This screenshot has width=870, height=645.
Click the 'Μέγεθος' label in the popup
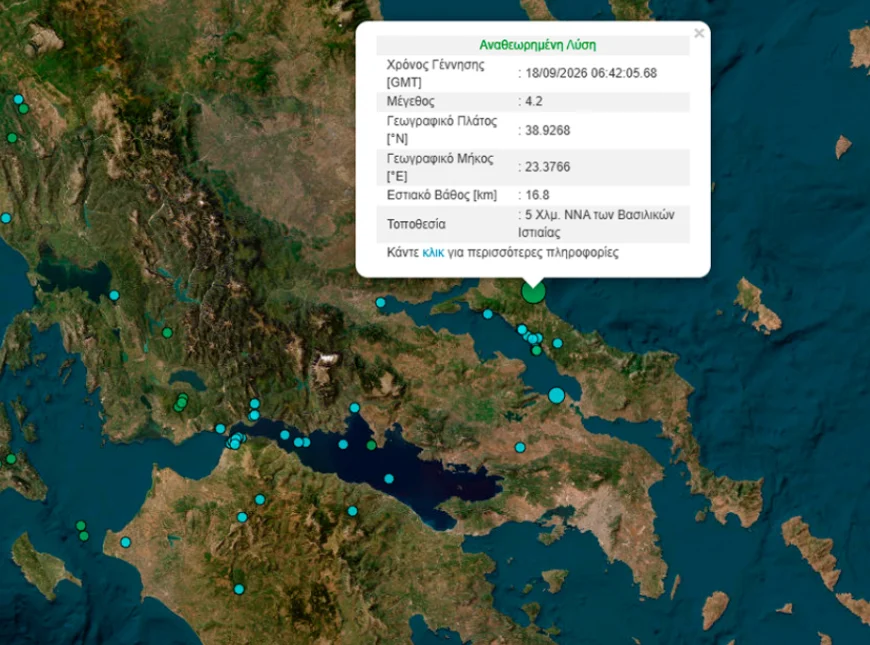click(411, 102)
